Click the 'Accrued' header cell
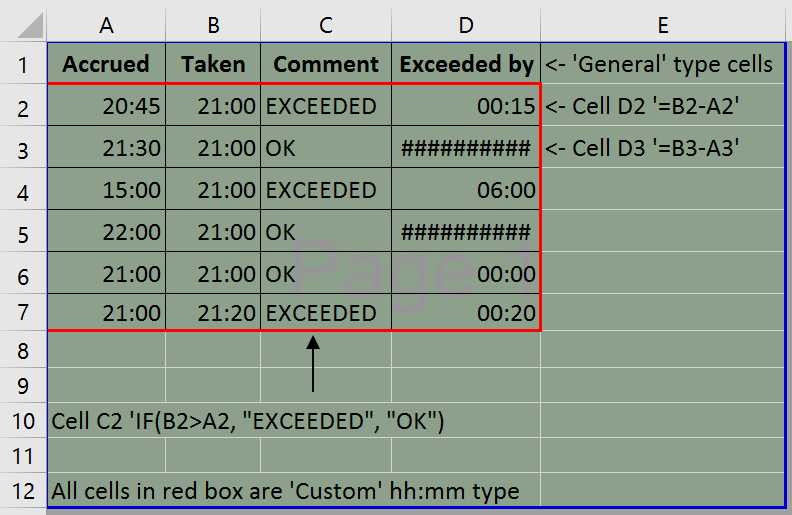Viewport: 792px width, 515px height. point(106,64)
